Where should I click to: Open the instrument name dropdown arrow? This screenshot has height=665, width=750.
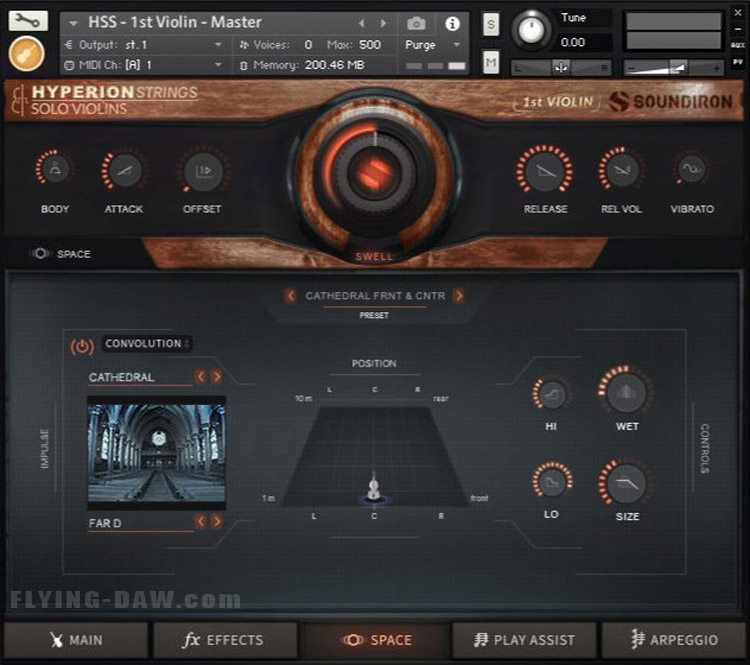(73, 23)
